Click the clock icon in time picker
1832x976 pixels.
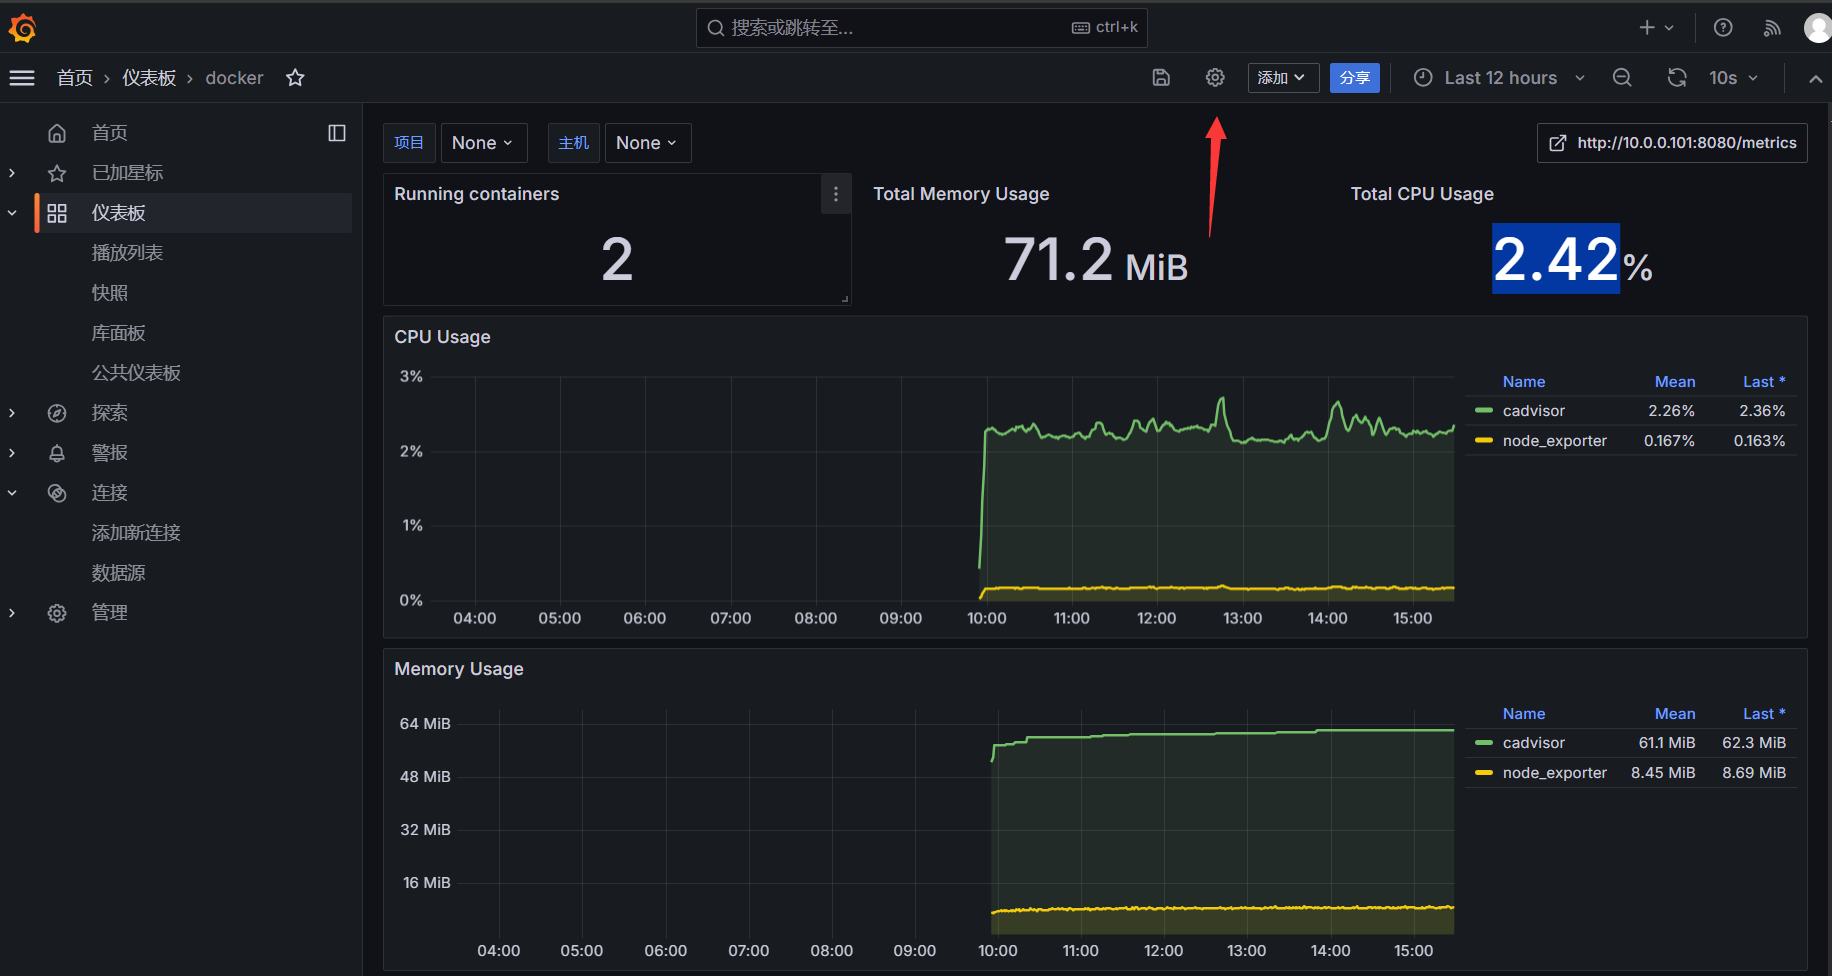coord(1423,78)
